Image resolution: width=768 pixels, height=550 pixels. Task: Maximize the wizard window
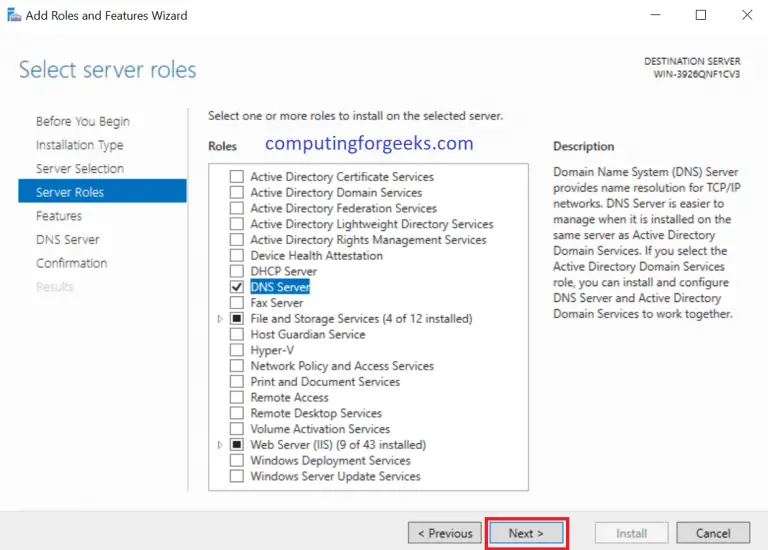coord(701,15)
